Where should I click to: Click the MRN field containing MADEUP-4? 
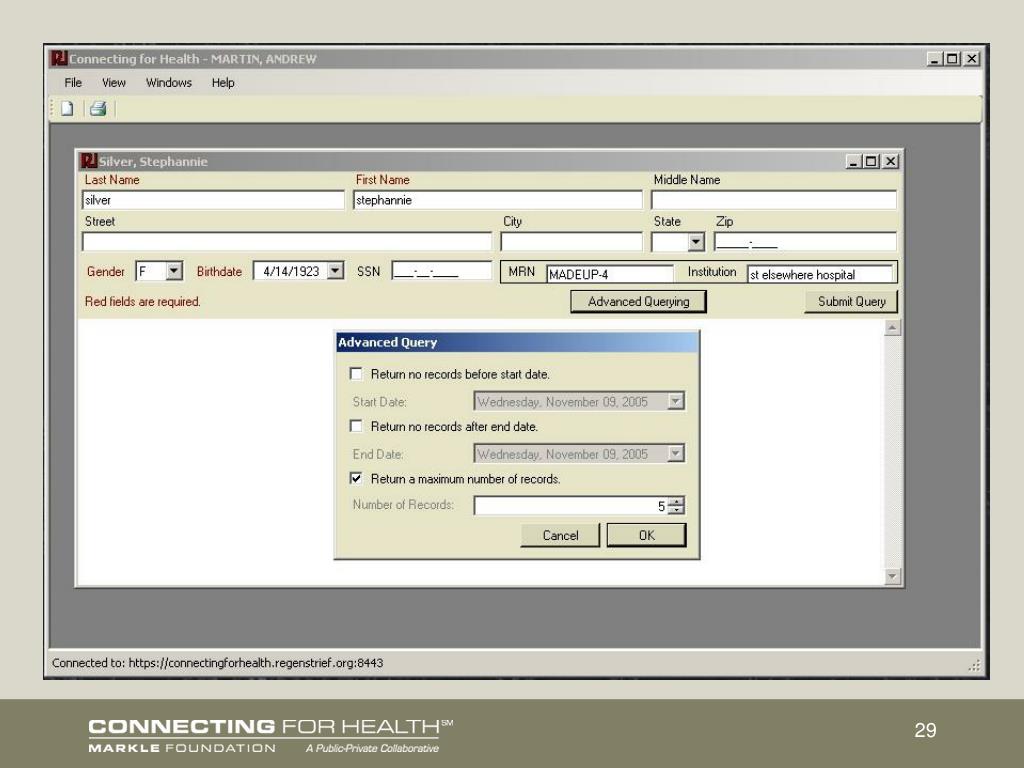click(609, 274)
